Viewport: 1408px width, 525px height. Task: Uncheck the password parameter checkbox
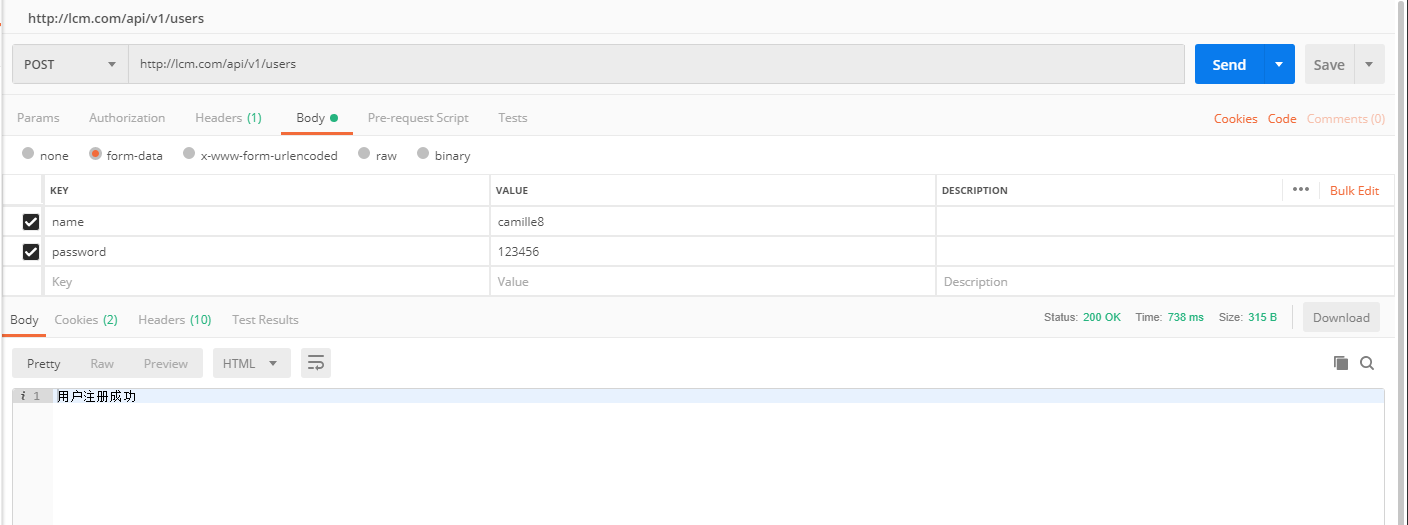[x=31, y=252]
